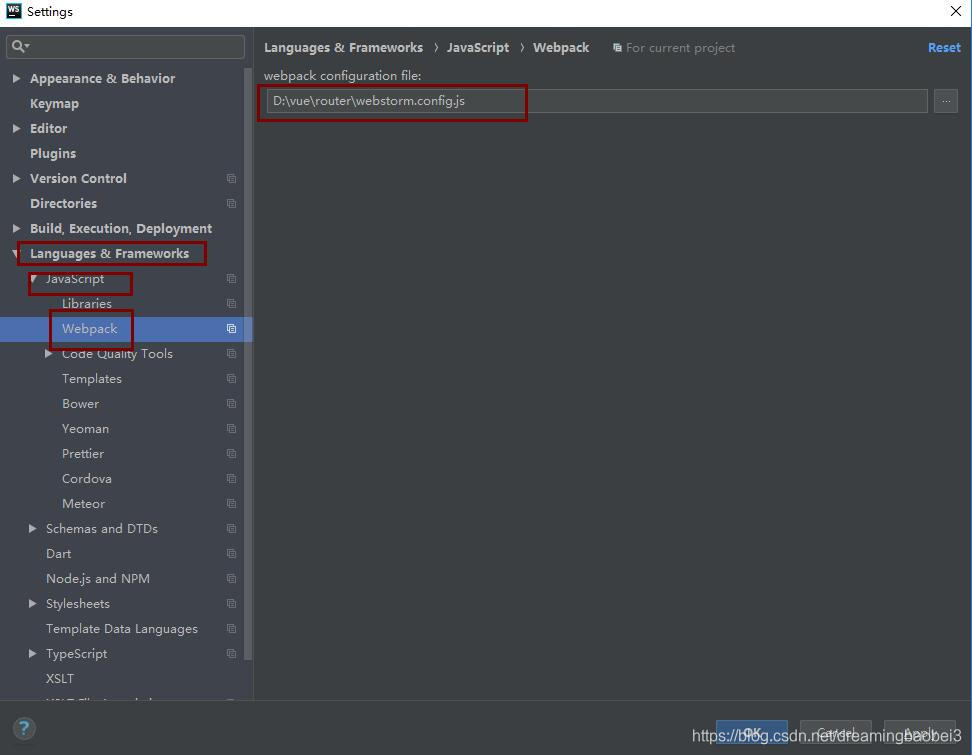Expand the TypeScript node arrow
972x755 pixels.
coord(32,653)
